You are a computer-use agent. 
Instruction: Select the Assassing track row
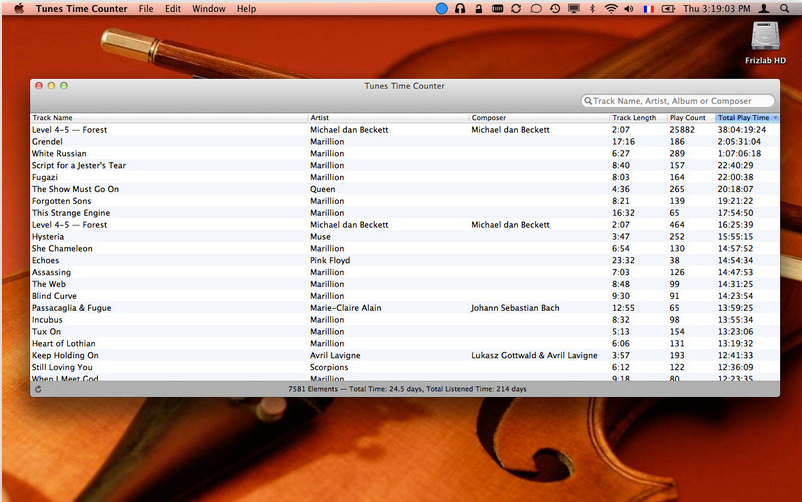point(405,272)
